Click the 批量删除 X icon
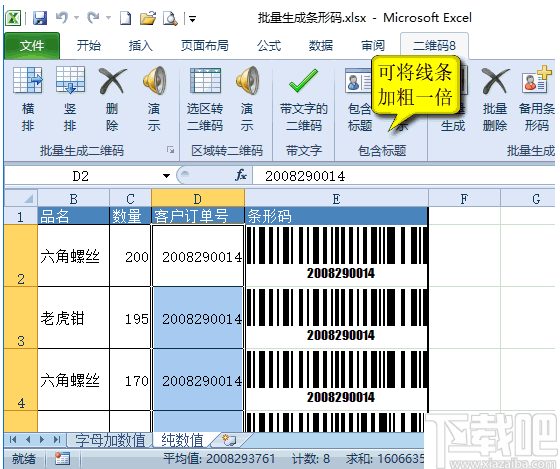The width and height of the screenshot is (560, 469). point(495,81)
